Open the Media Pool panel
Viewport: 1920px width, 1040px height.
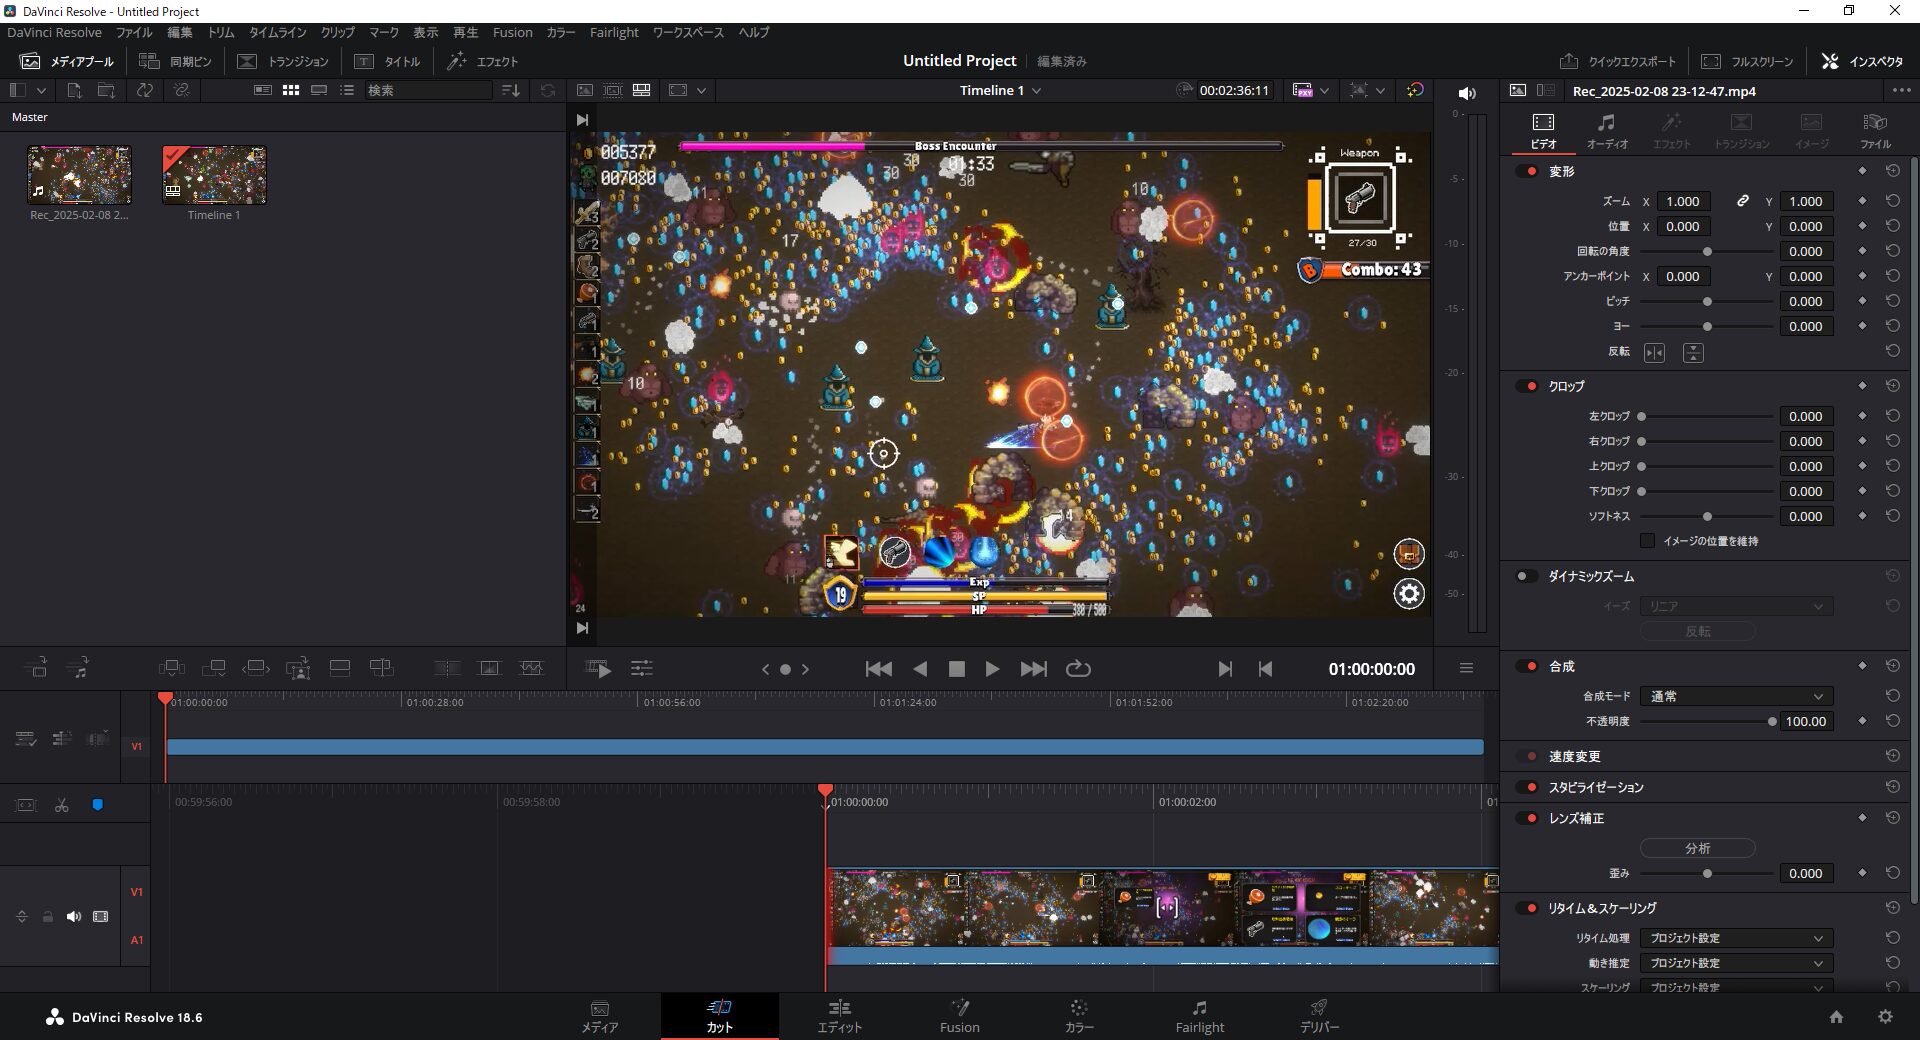pyautogui.click(x=67, y=61)
